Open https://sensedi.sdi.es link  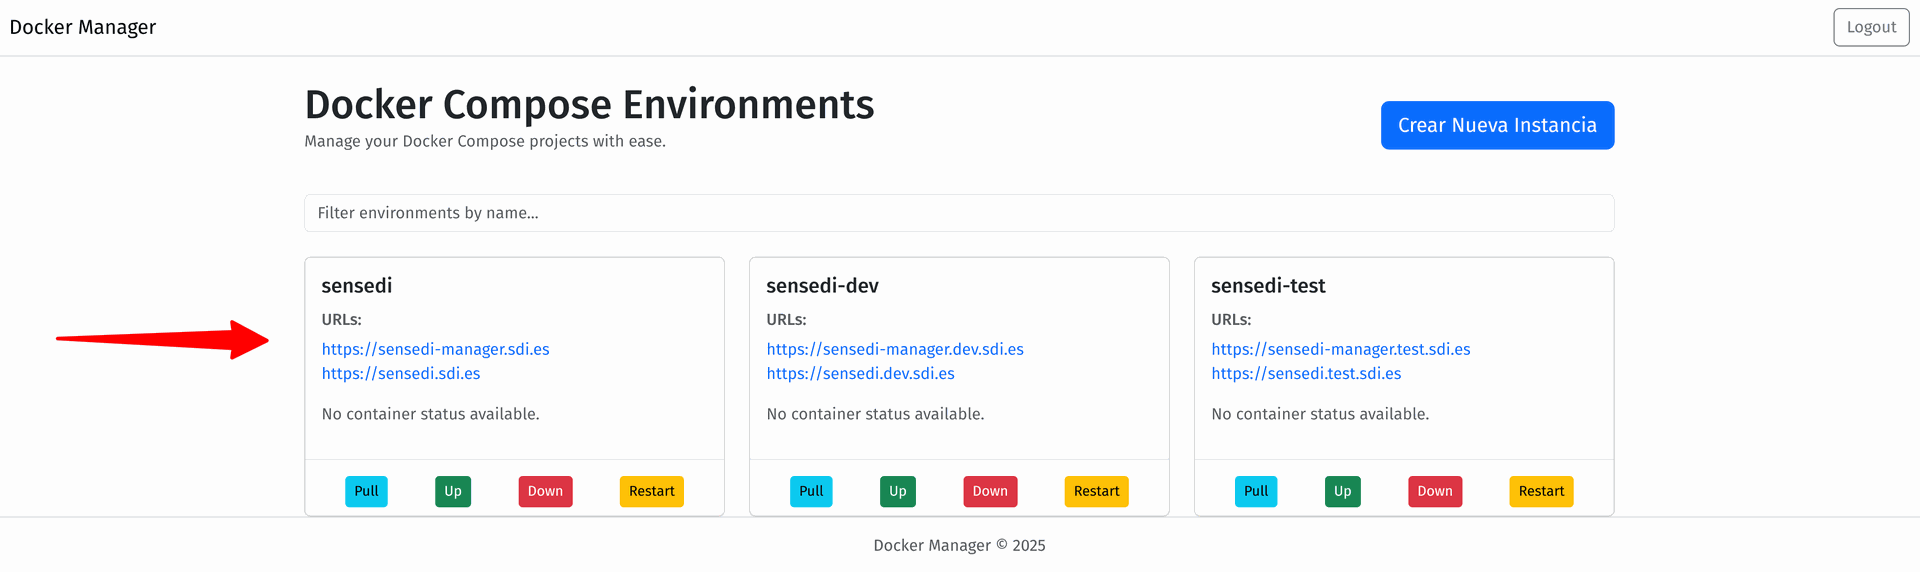(400, 373)
